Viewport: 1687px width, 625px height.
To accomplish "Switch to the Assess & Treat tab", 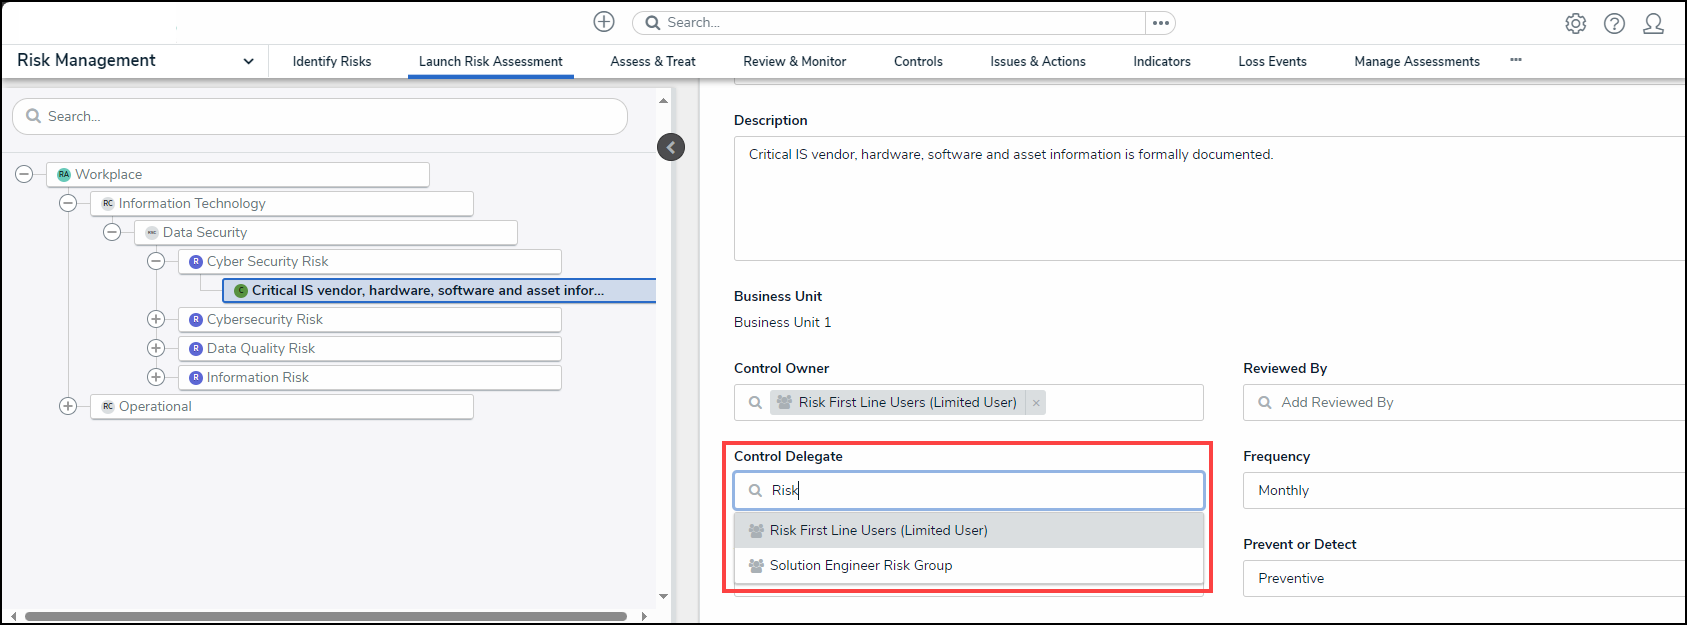I will (x=653, y=62).
